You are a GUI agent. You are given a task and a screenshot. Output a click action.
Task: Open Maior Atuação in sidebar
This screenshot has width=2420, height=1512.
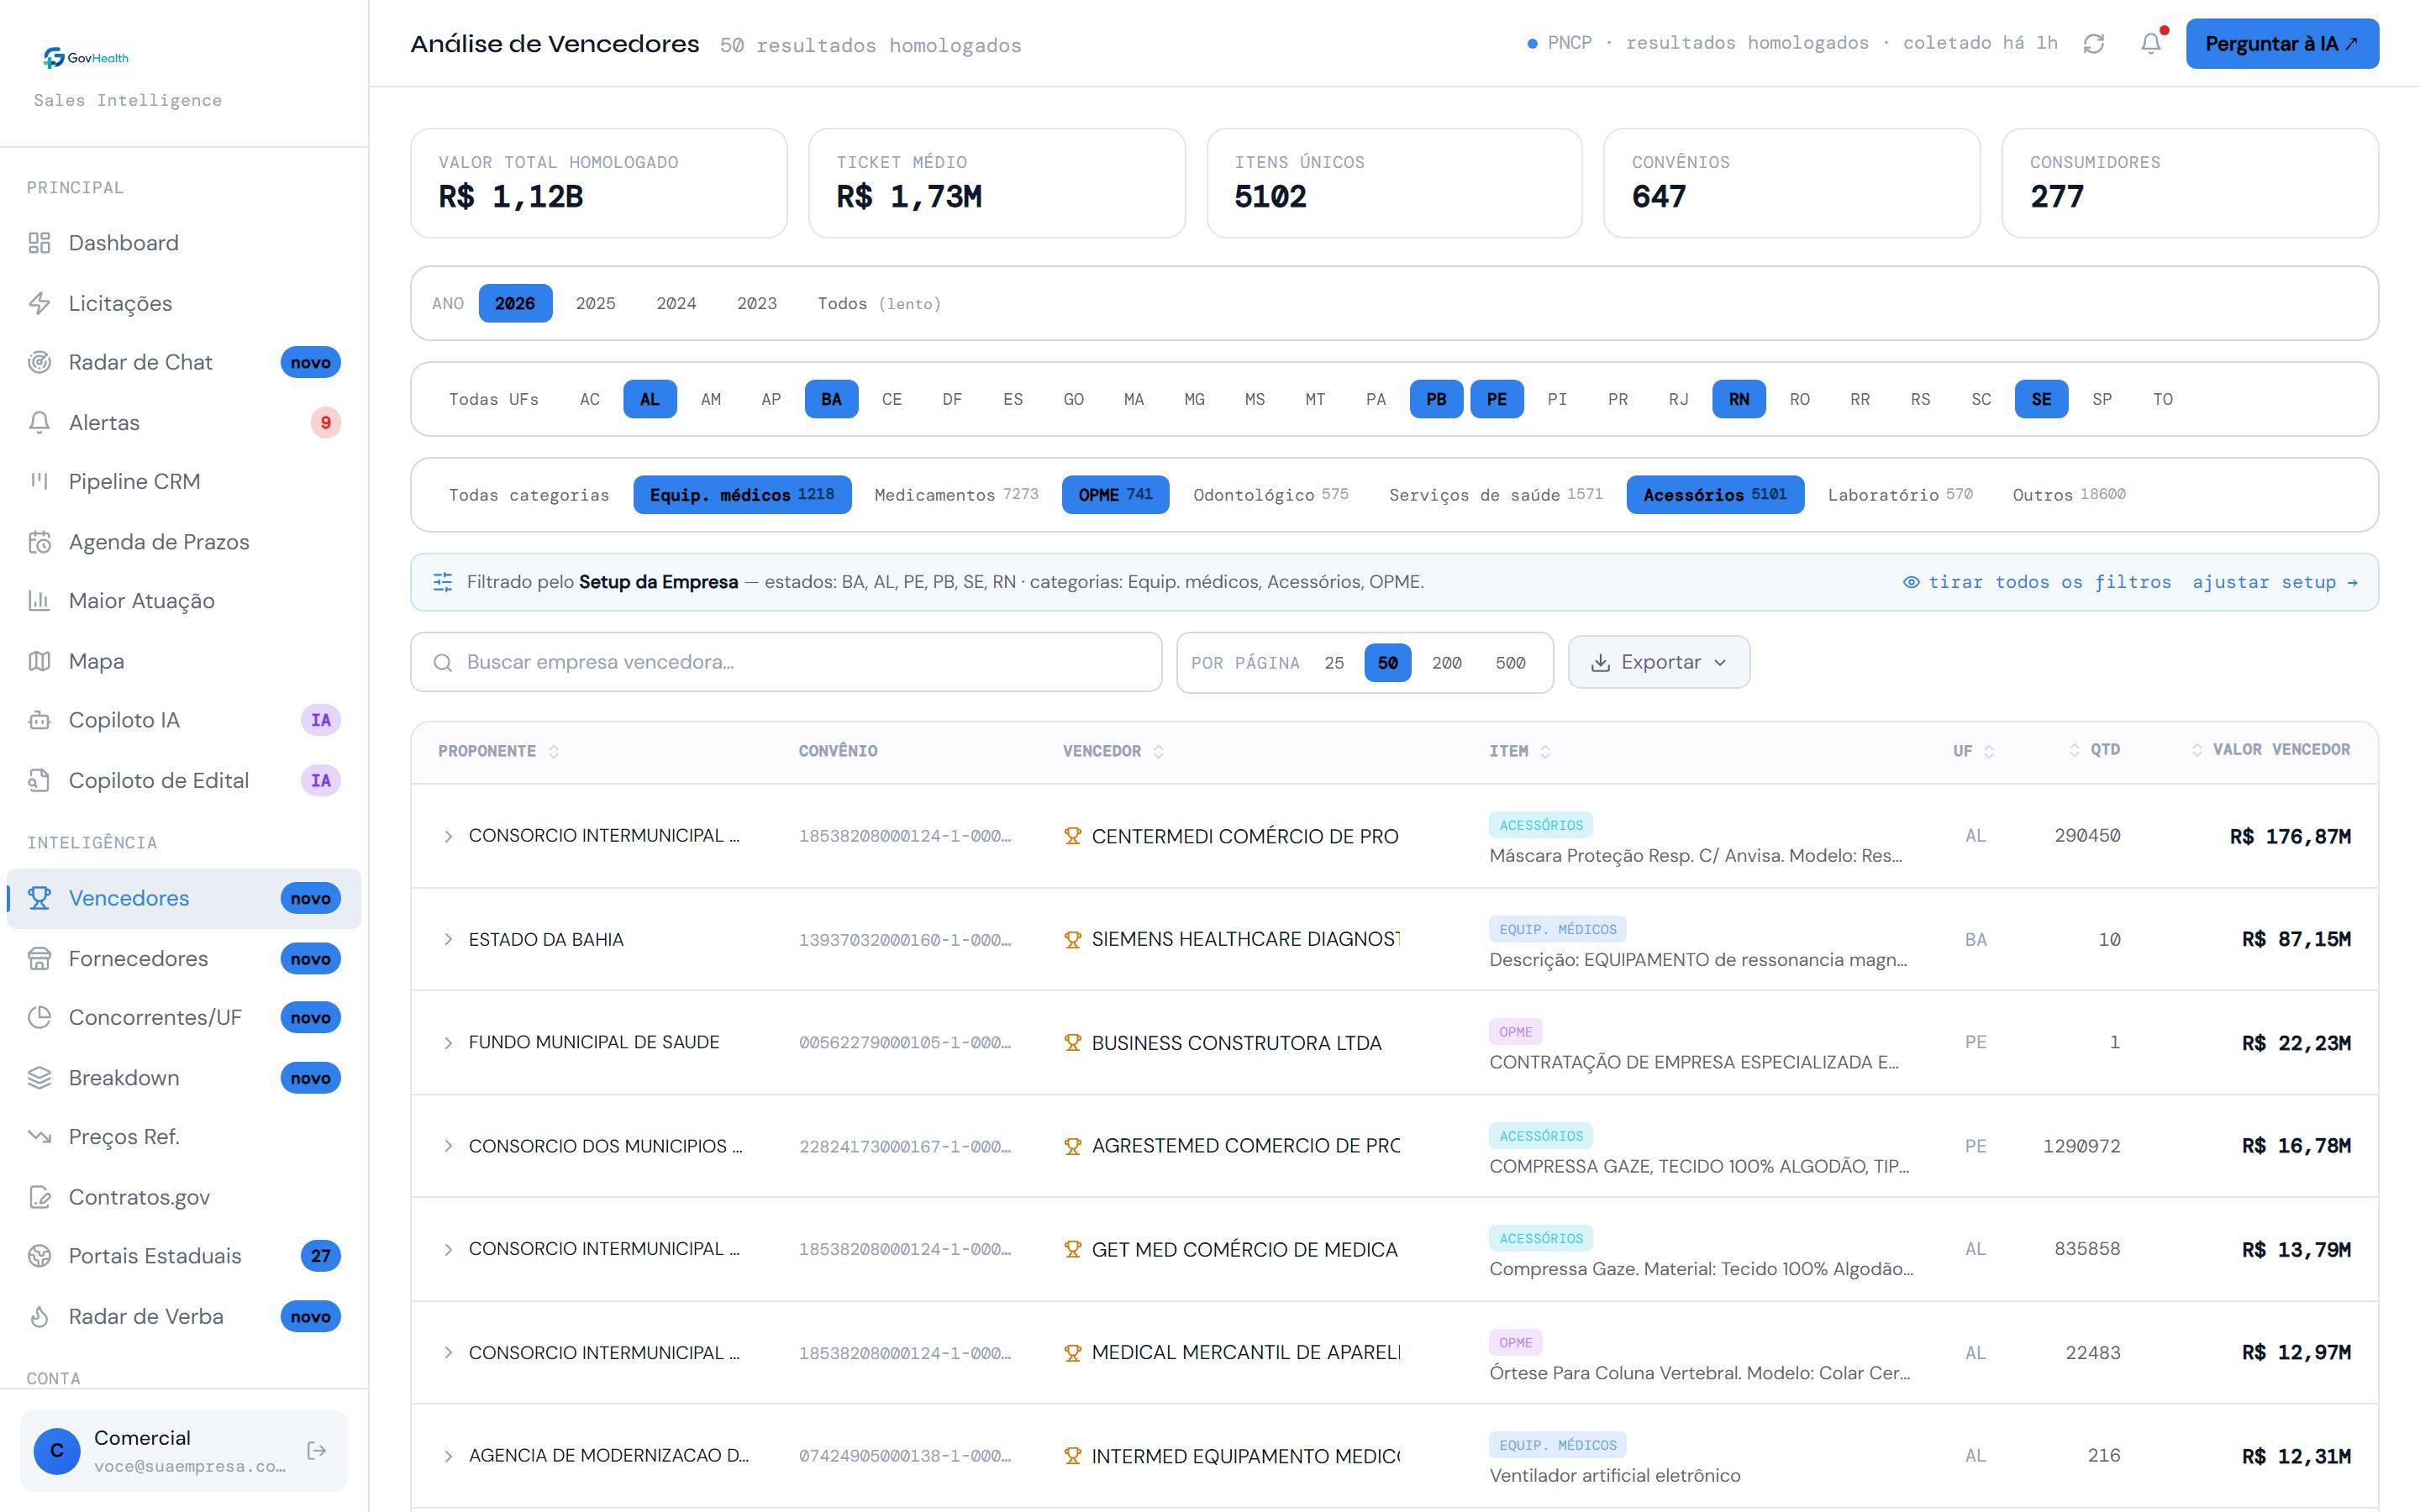tap(184, 601)
